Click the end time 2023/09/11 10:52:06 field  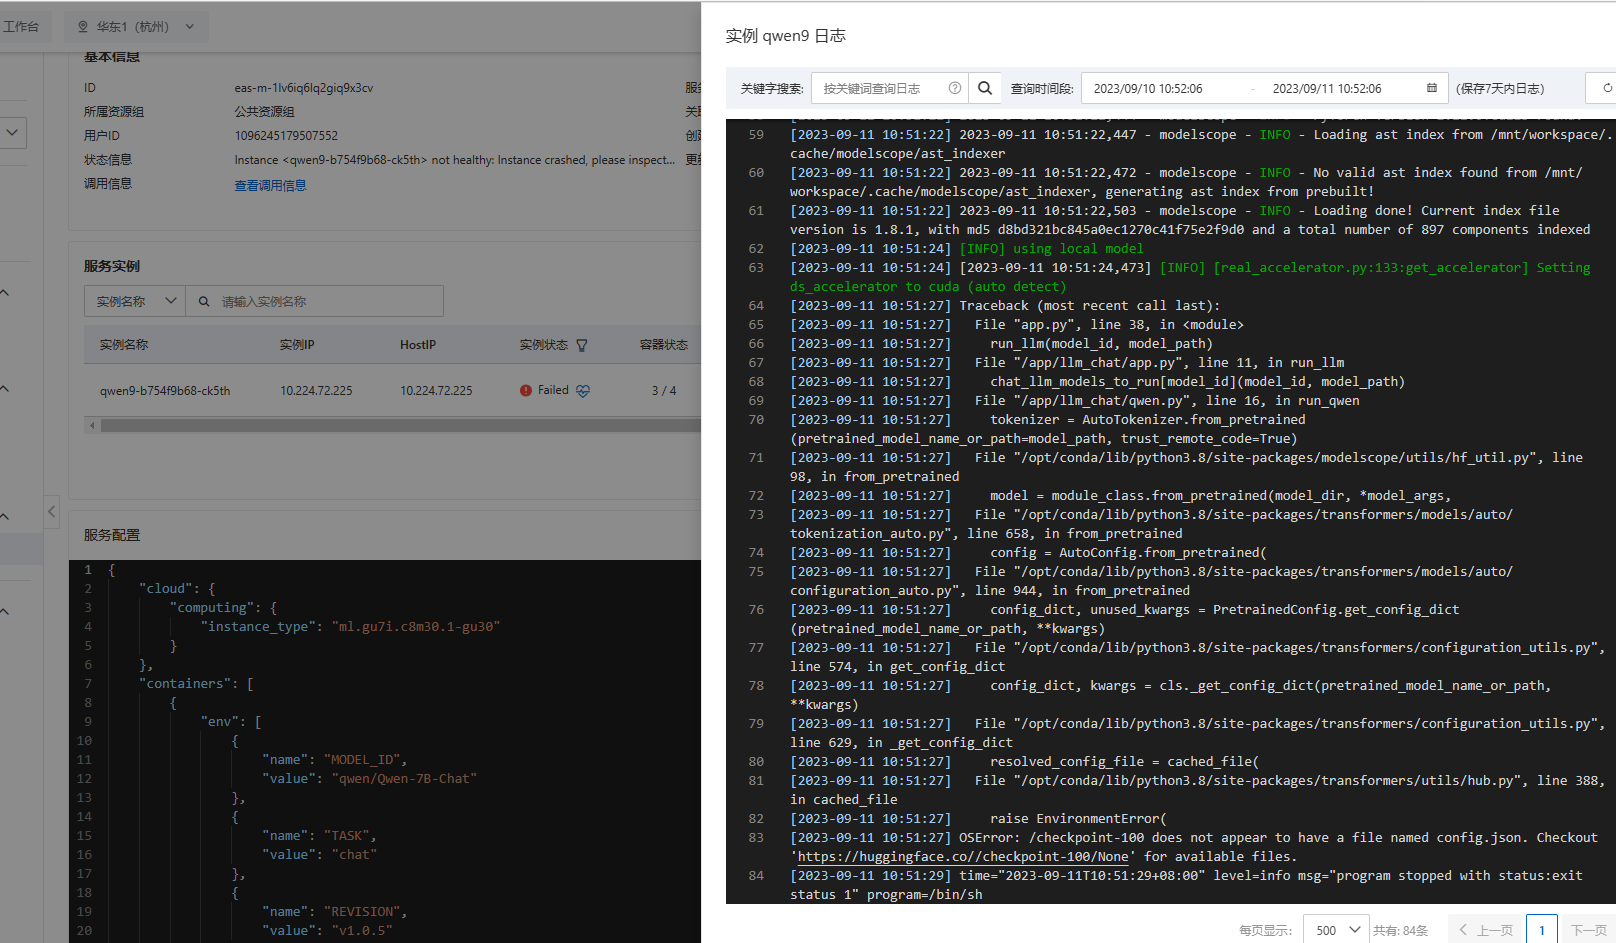[x=1327, y=88]
